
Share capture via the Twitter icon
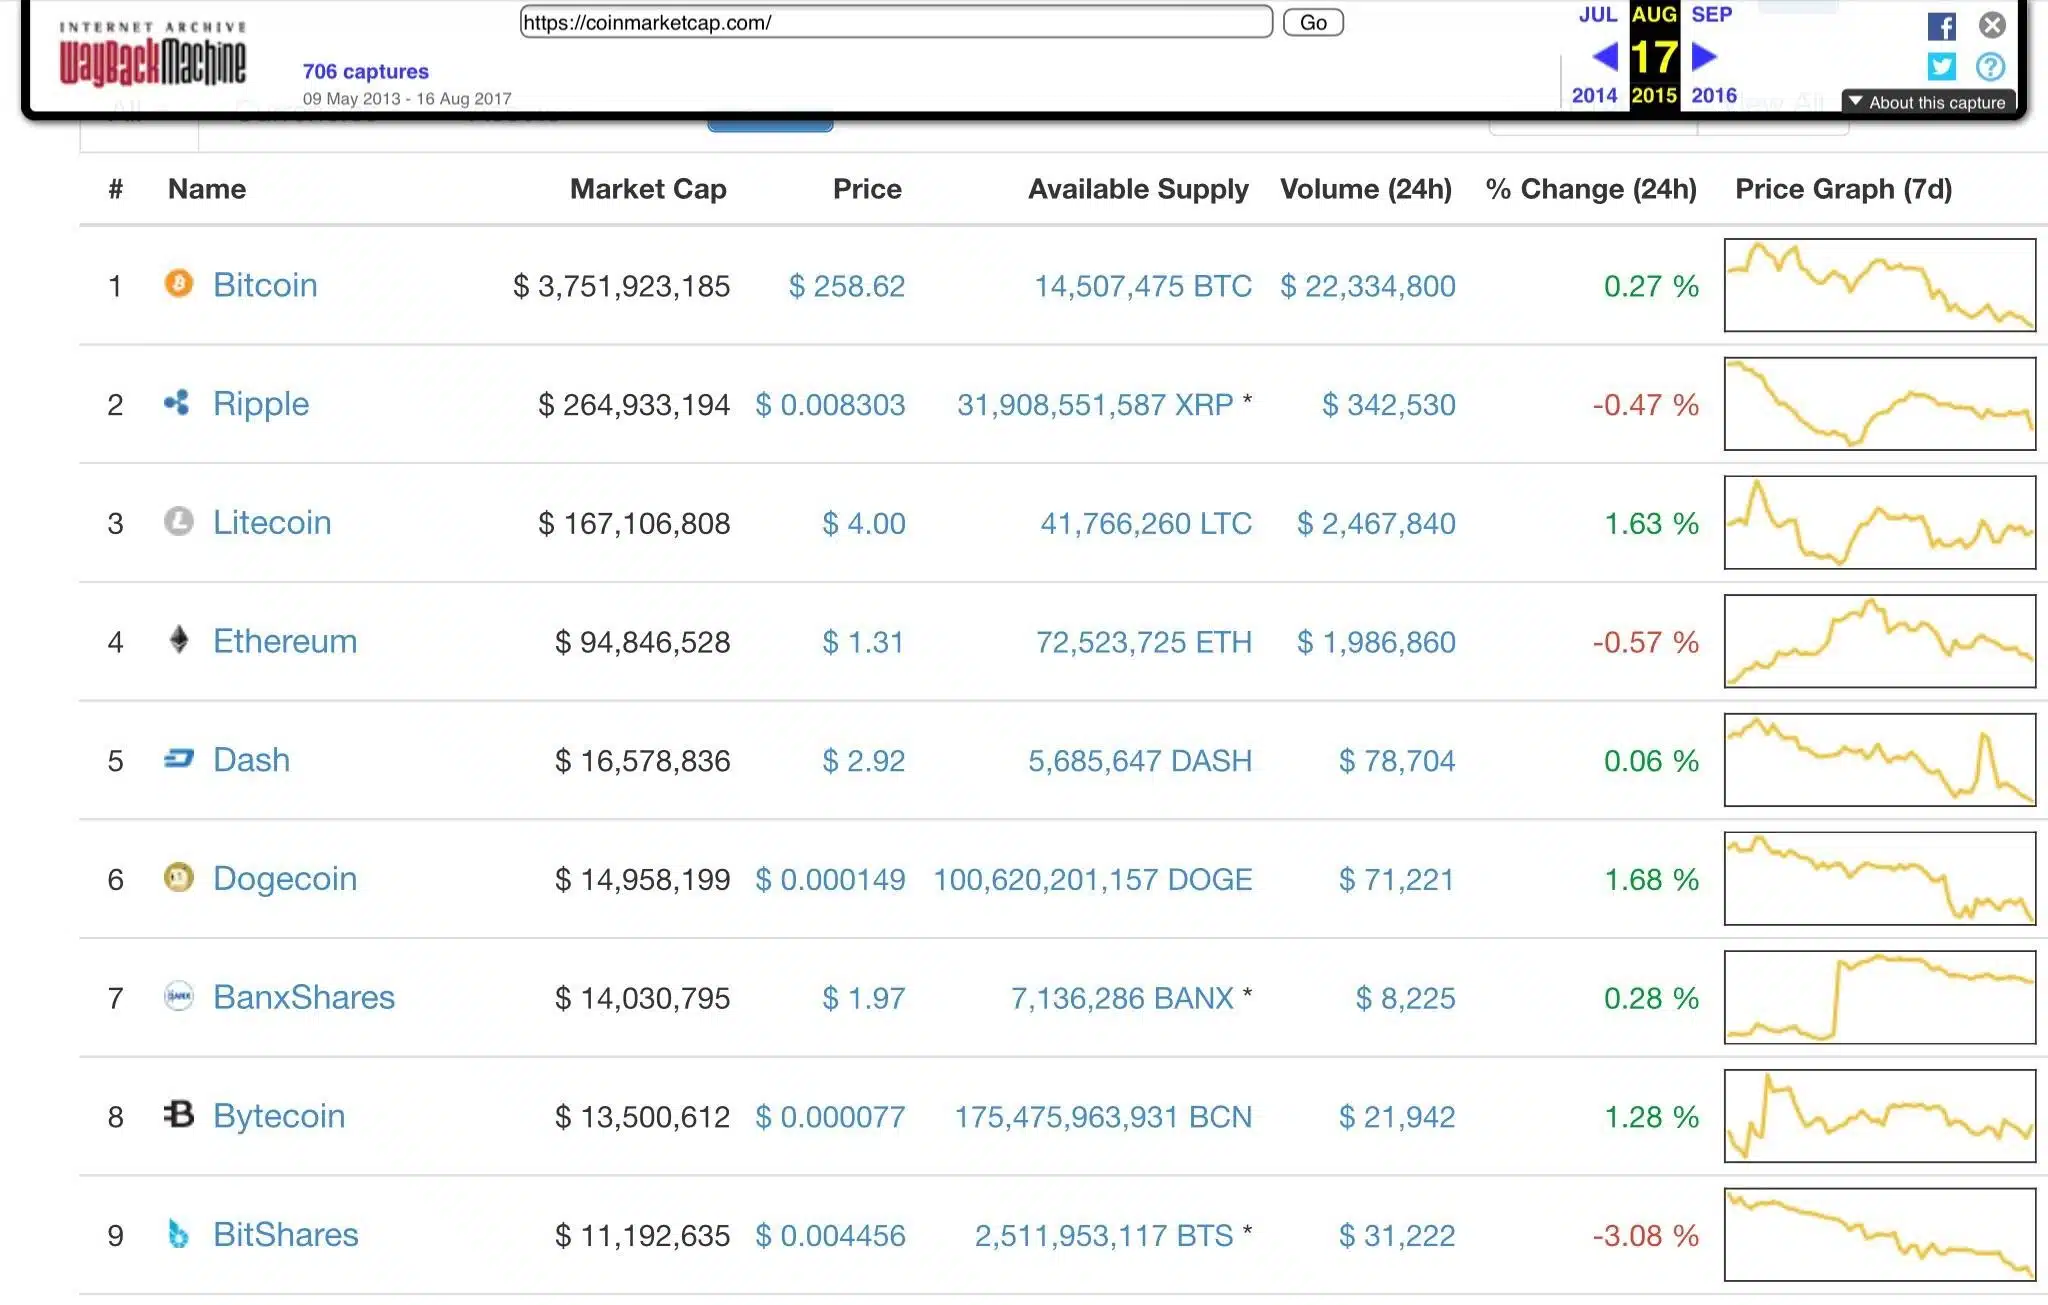click(x=1941, y=66)
